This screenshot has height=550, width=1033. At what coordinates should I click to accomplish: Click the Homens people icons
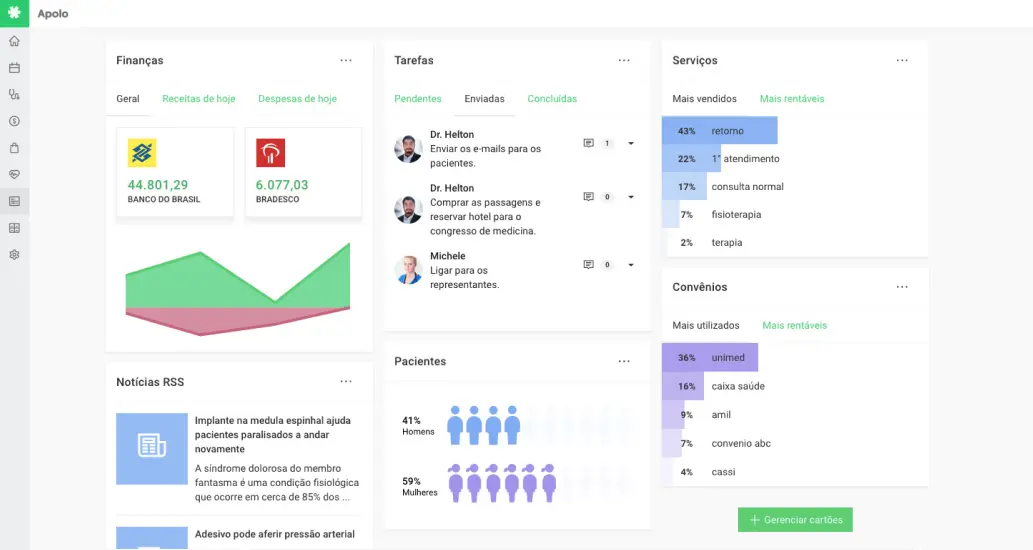(484, 426)
